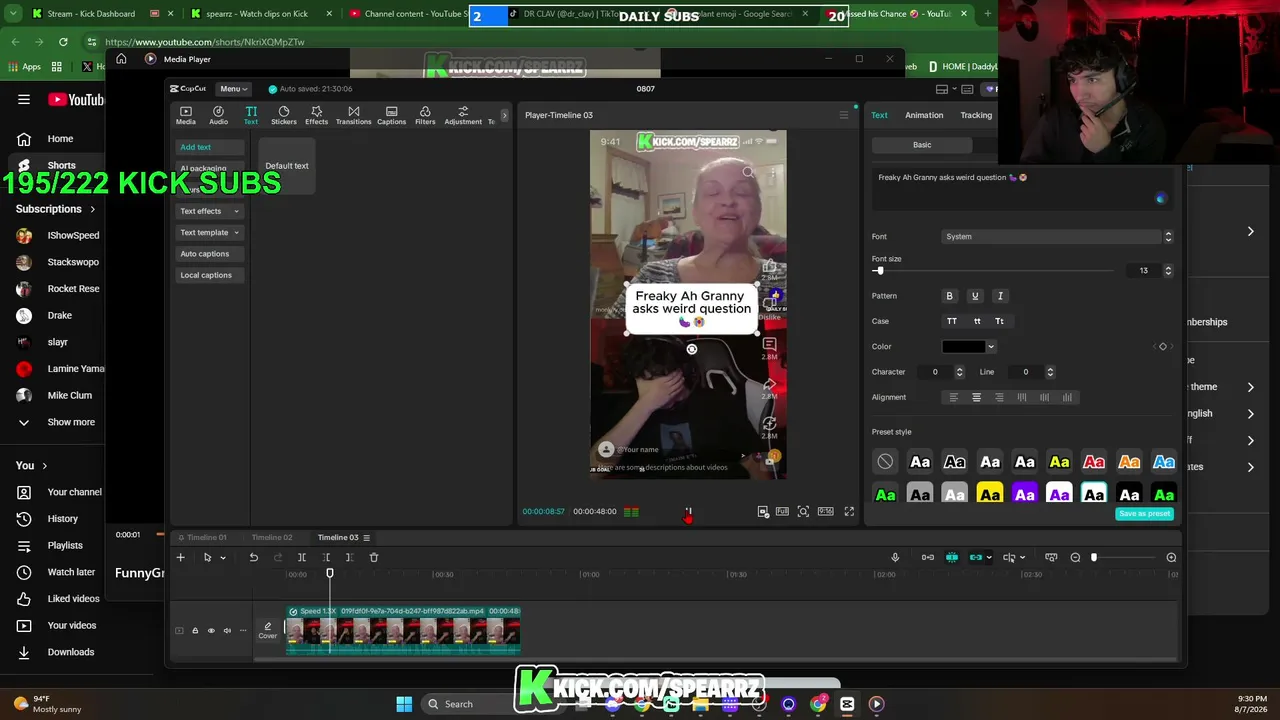Open the Effects panel
Screen dimensions: 1280x720
(x=316, y=115)
